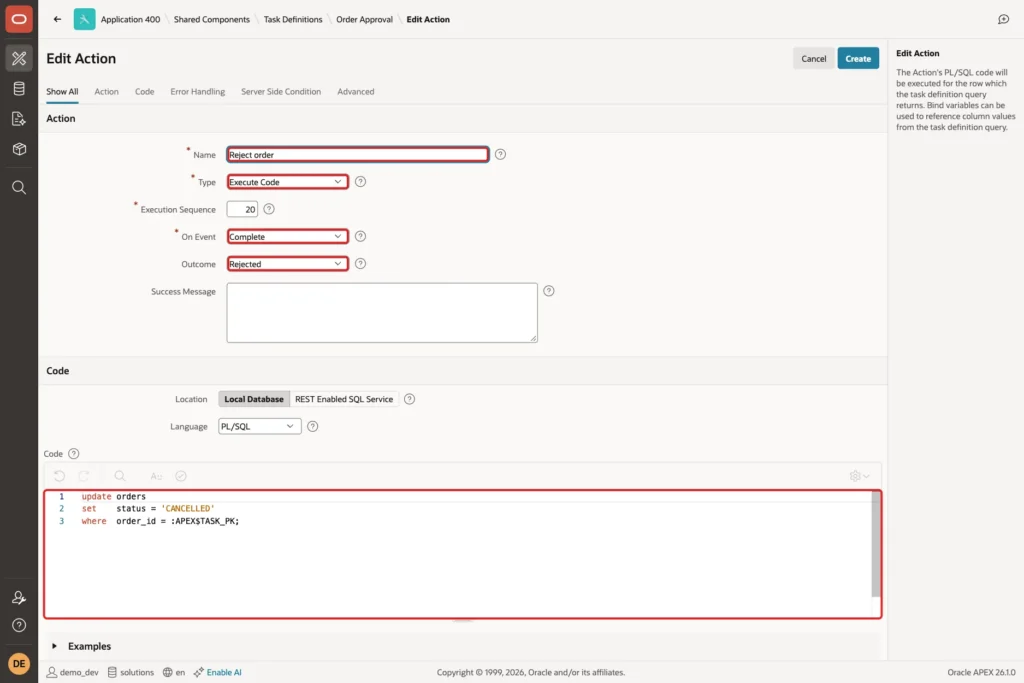1024x683 pixels.
Task: Show help for Execution Sequence
Action: coord(269,209)
